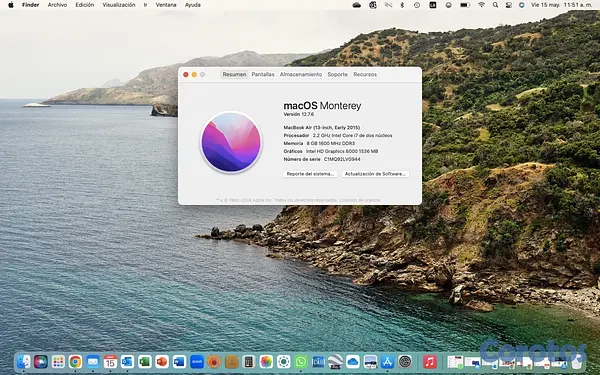Open the App Store from Dock

pos(387,361)
